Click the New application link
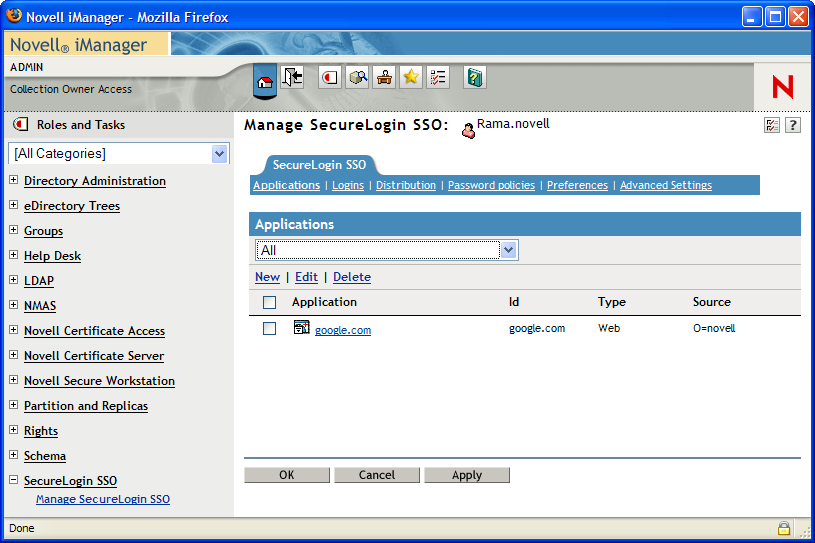The image size is (815, 543). 268,277
